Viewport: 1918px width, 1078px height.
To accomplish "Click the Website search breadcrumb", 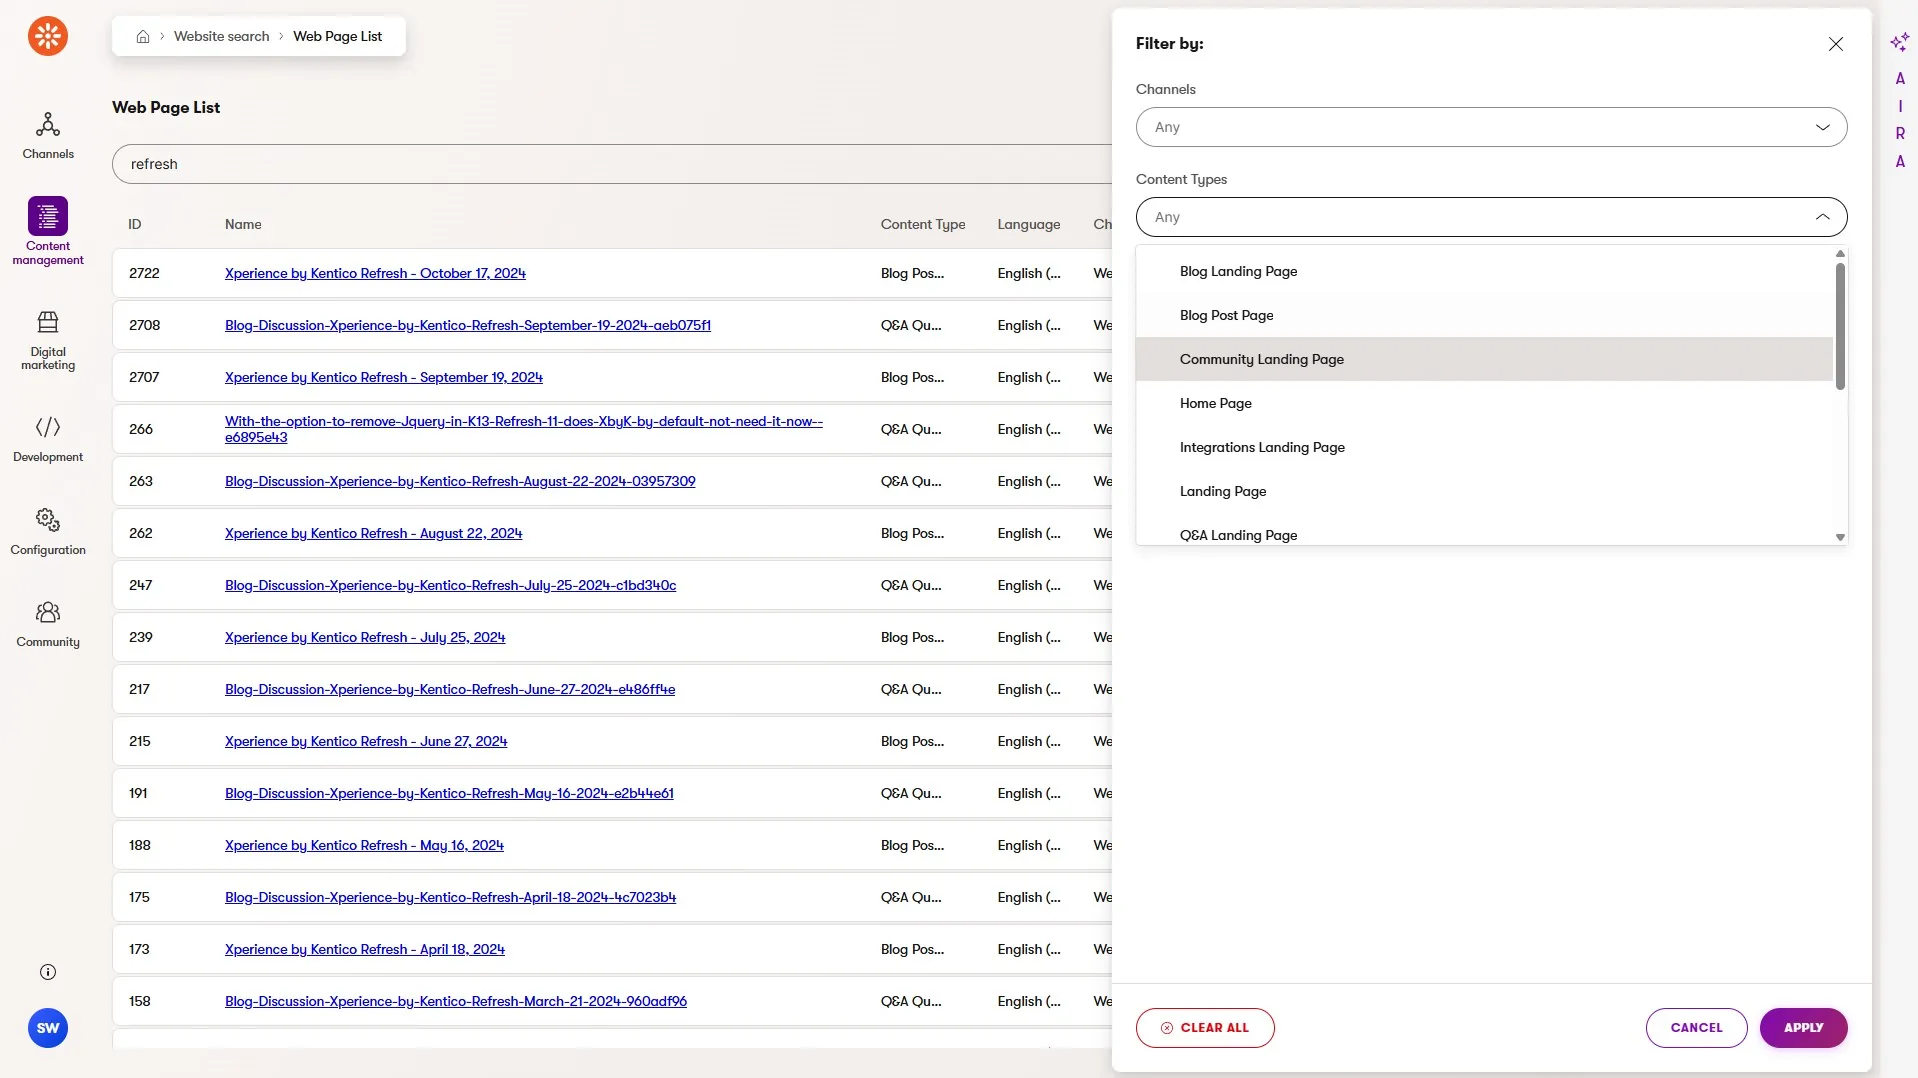I will click(x=221, y=36).
